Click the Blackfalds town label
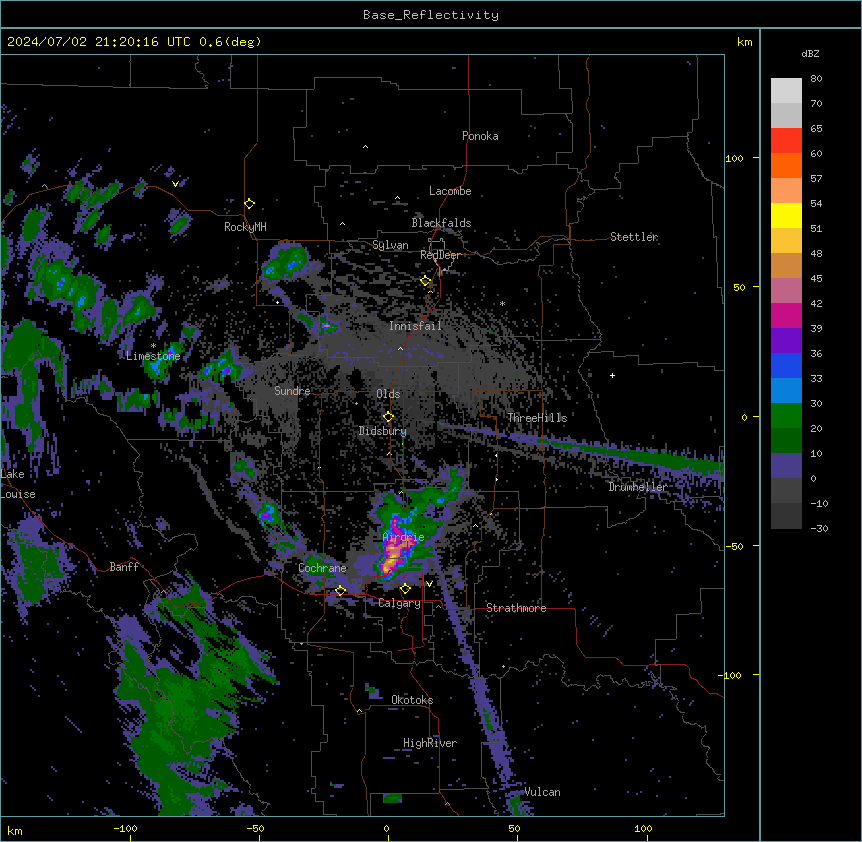The height and width of the screenshot is (842, 862). (441, 223)
